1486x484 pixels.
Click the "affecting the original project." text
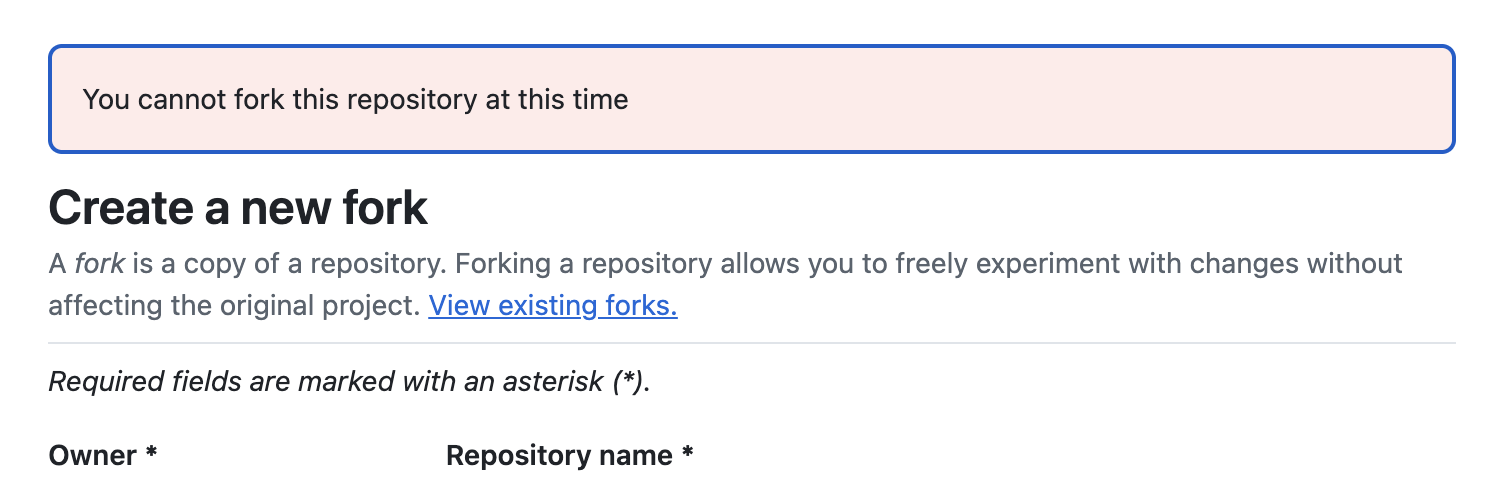point(234,305)
